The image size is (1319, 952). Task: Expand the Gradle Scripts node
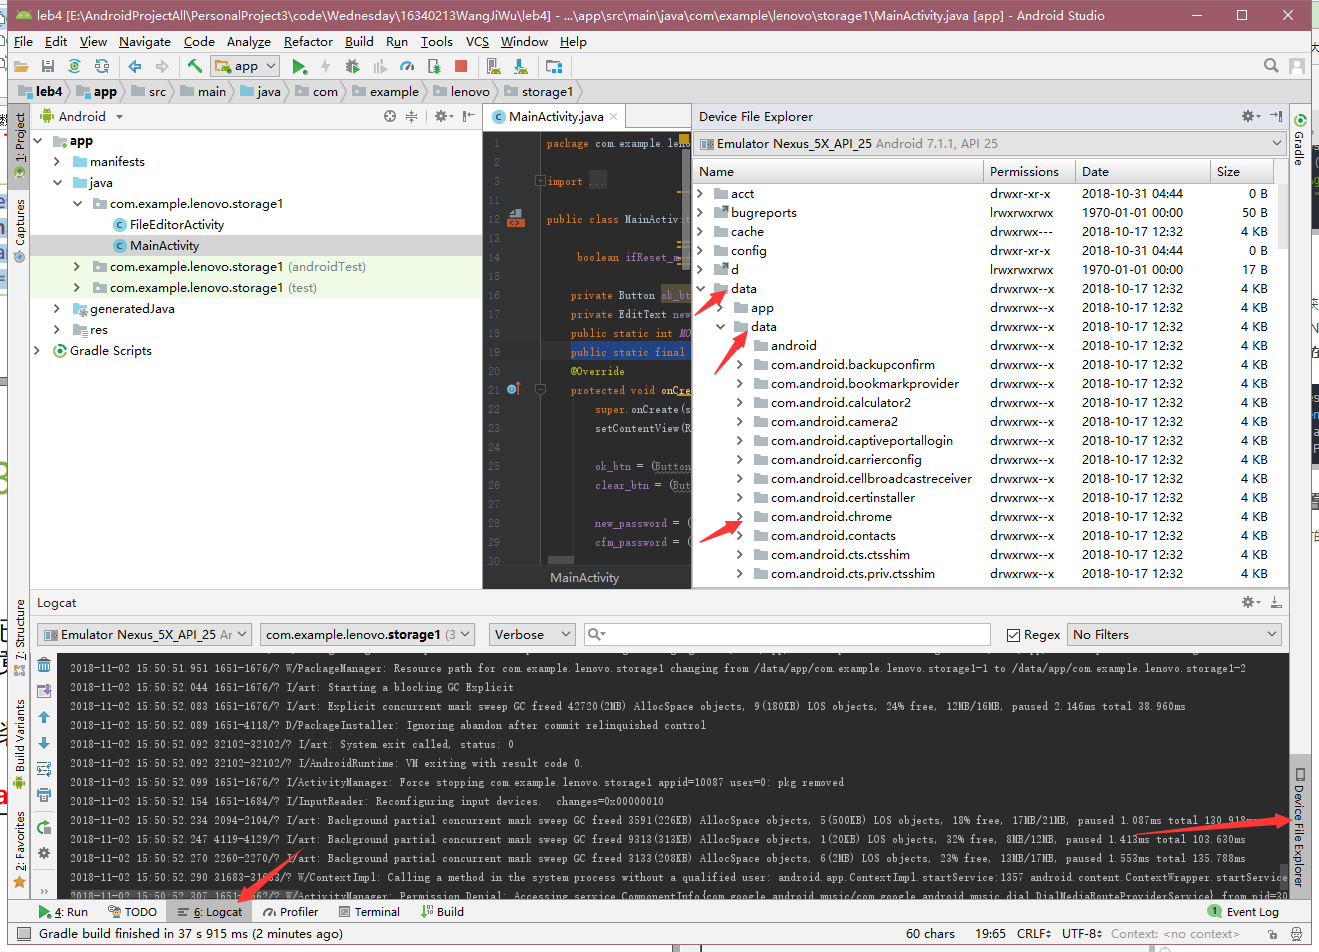click(37, 351)
